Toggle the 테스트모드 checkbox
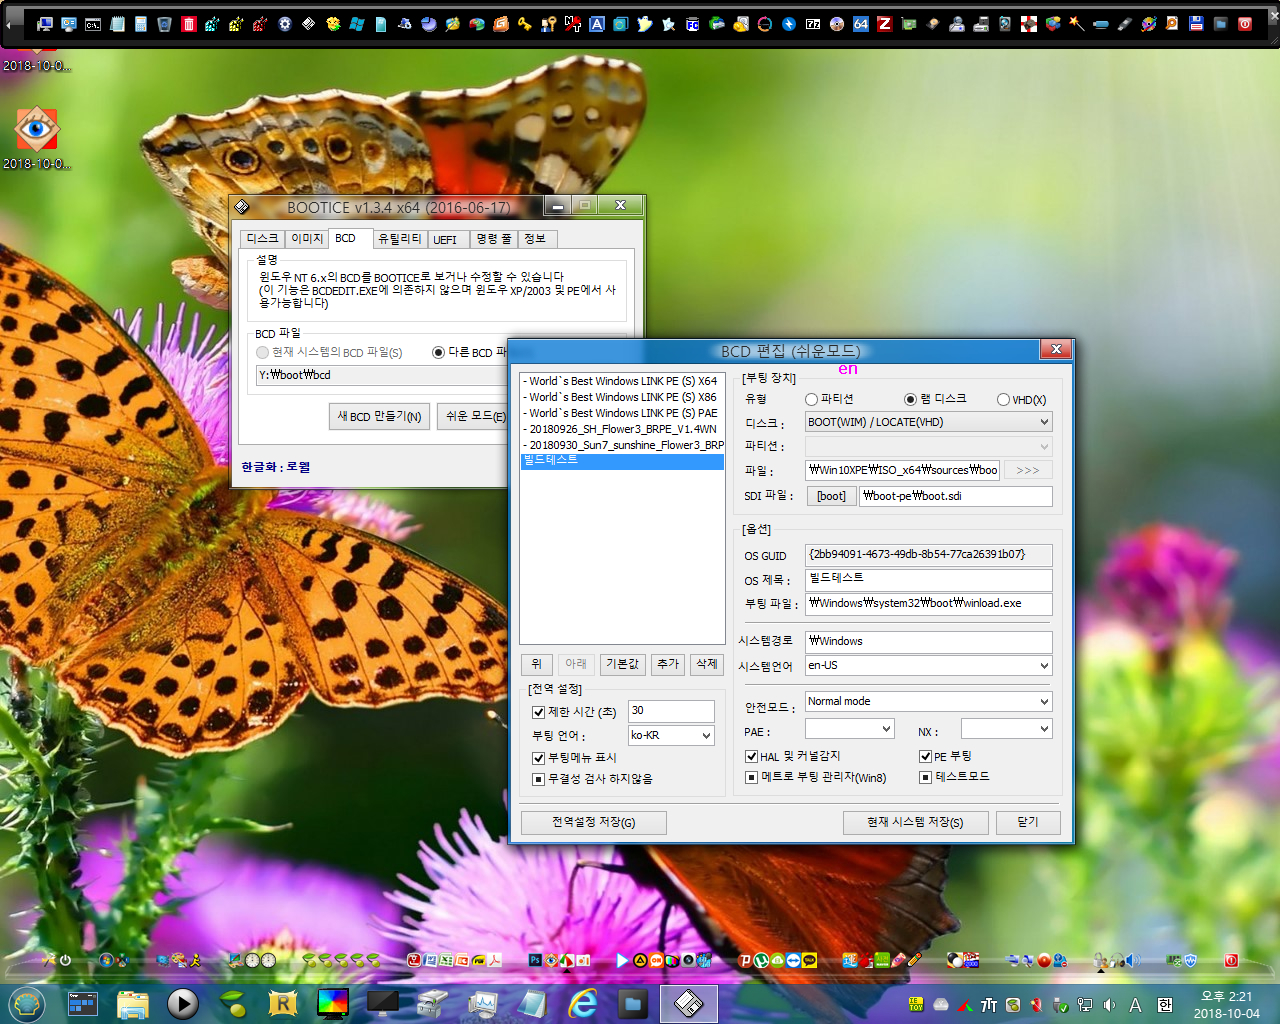Image resolution: width=1280 pixels, height=1024 pixels. 925,777
